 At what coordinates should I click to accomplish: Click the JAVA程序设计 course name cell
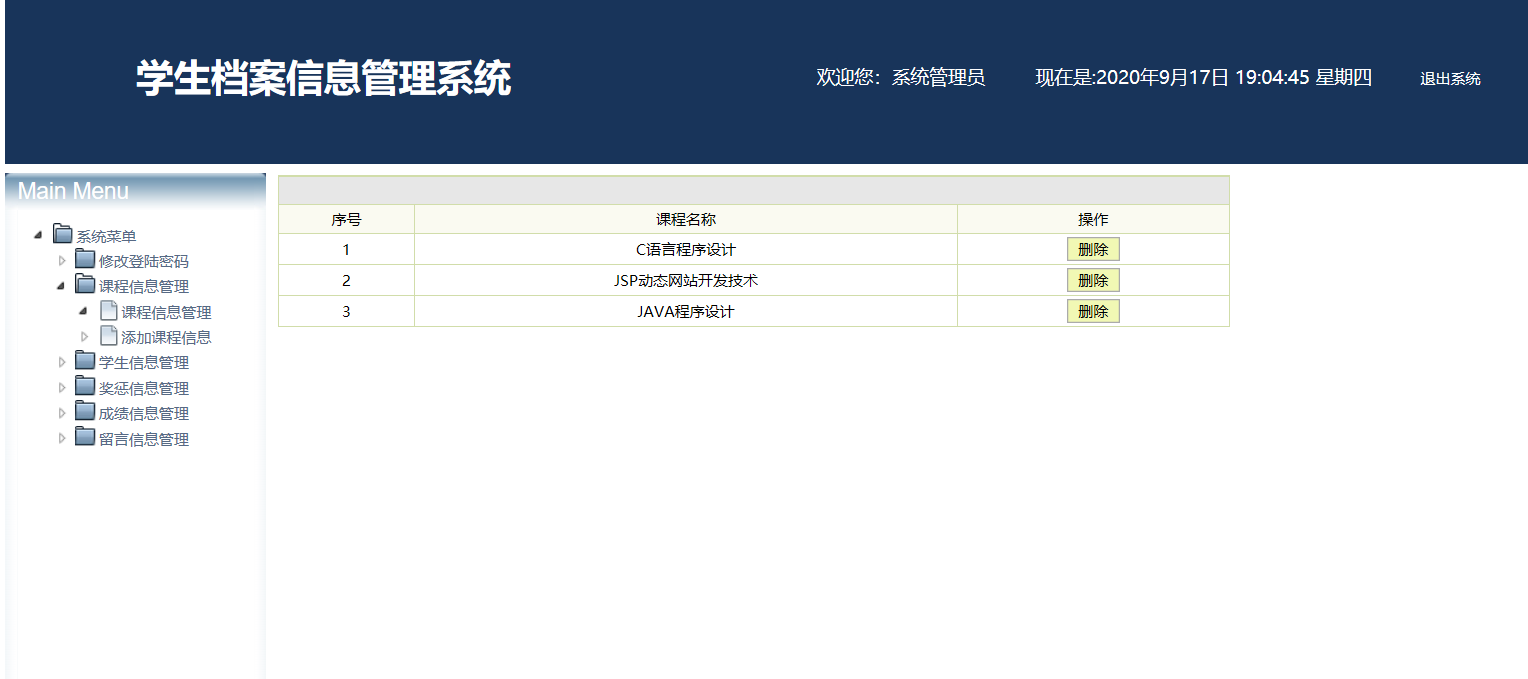click(x=686, y=312)
